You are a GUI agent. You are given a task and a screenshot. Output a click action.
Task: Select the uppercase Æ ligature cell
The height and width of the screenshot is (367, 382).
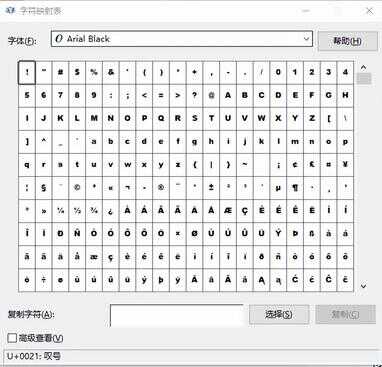(x=228, y=211)
